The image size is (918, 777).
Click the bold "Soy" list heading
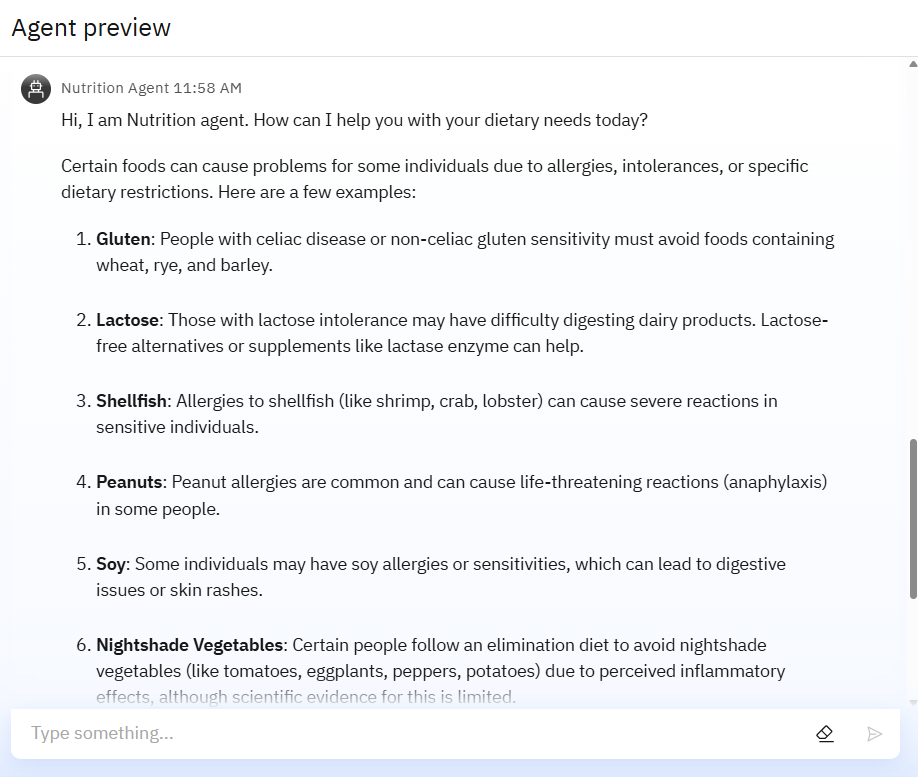(111, 564)
